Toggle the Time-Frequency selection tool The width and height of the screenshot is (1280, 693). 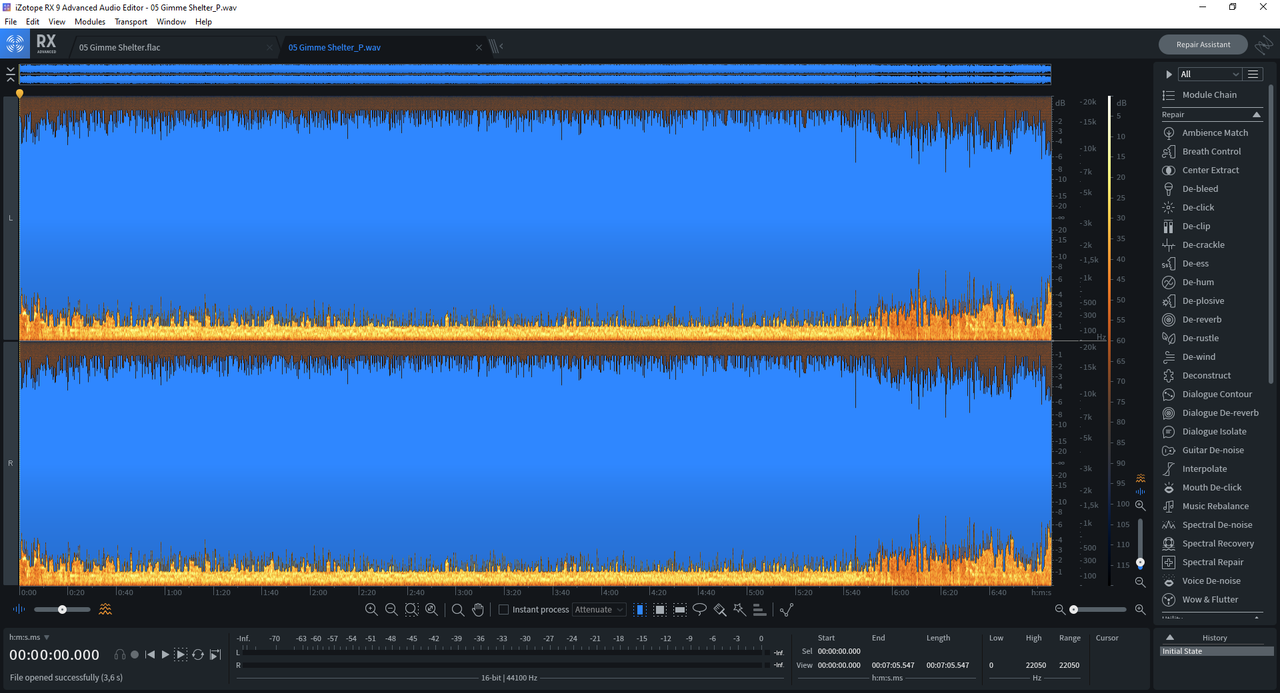(660, 609)
